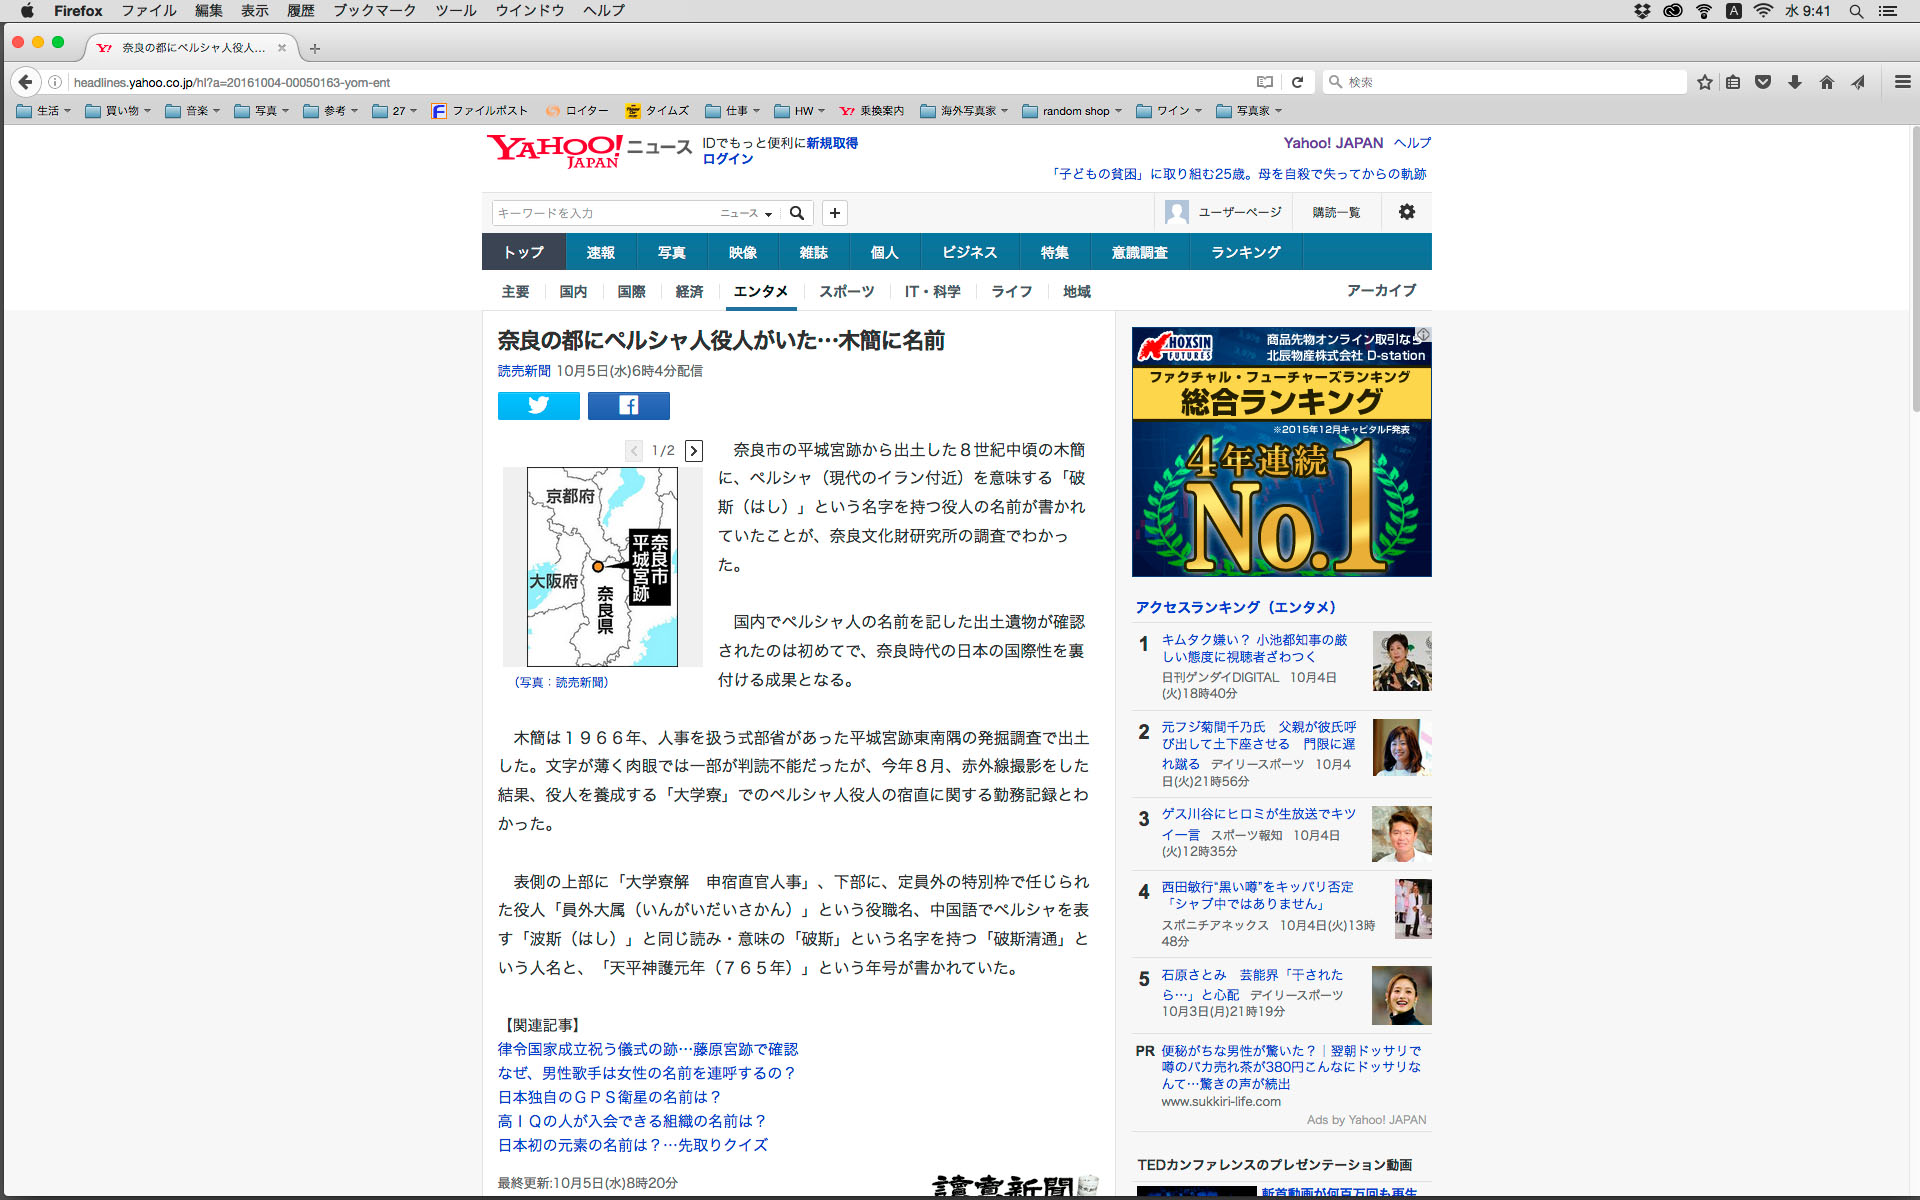Open the Firefox hamburger menu
The height and width of the screenshot is (1200, 1920).
tap(1902, 82)
